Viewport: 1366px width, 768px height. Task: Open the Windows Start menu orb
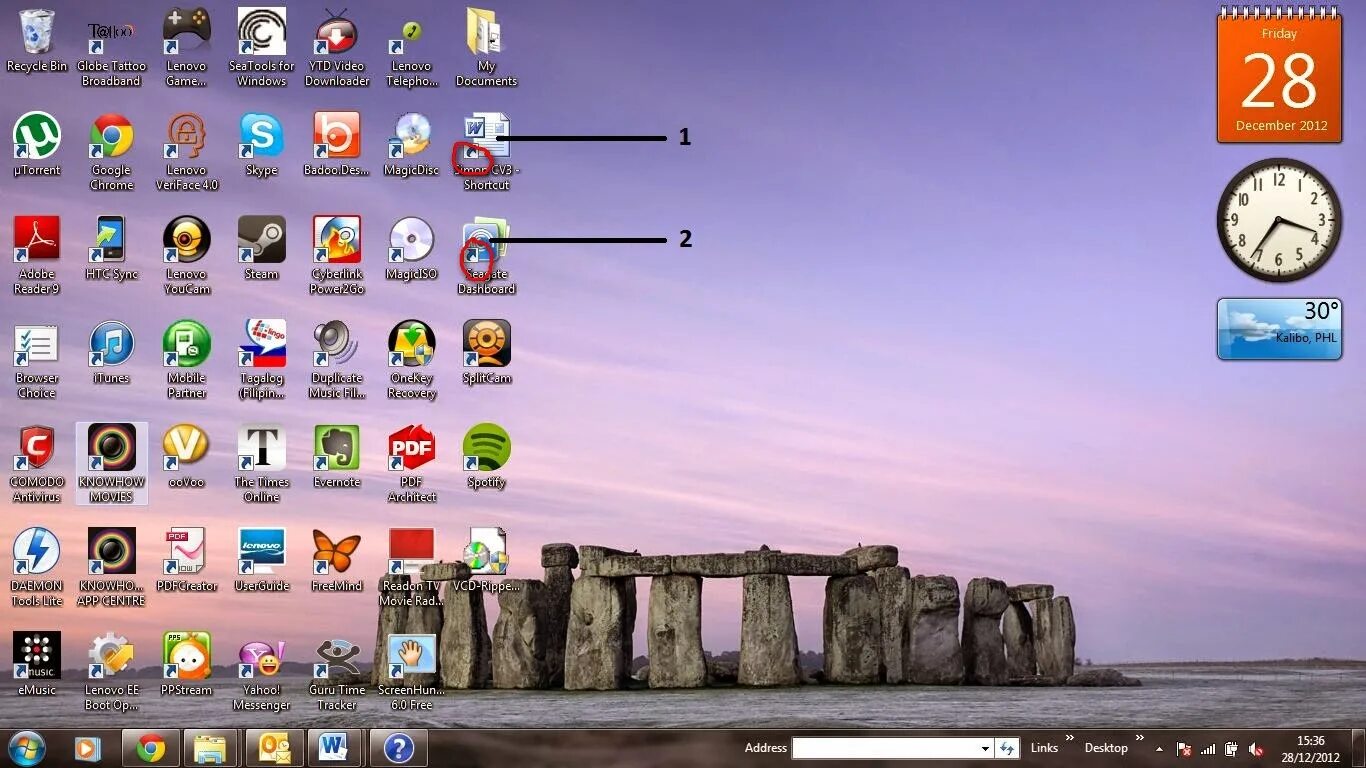pos(27,748)
